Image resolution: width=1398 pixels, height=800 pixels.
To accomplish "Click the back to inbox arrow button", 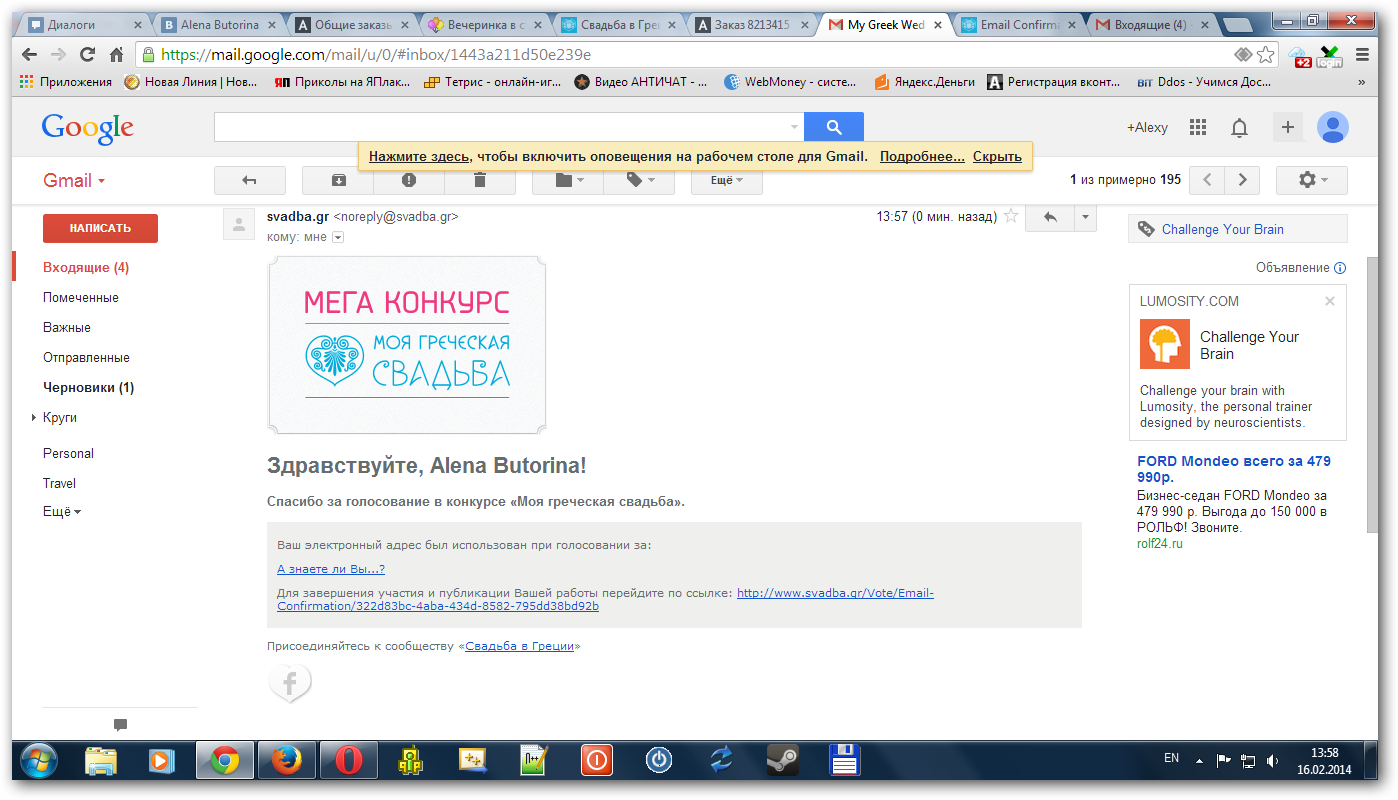I will (250, 180).
